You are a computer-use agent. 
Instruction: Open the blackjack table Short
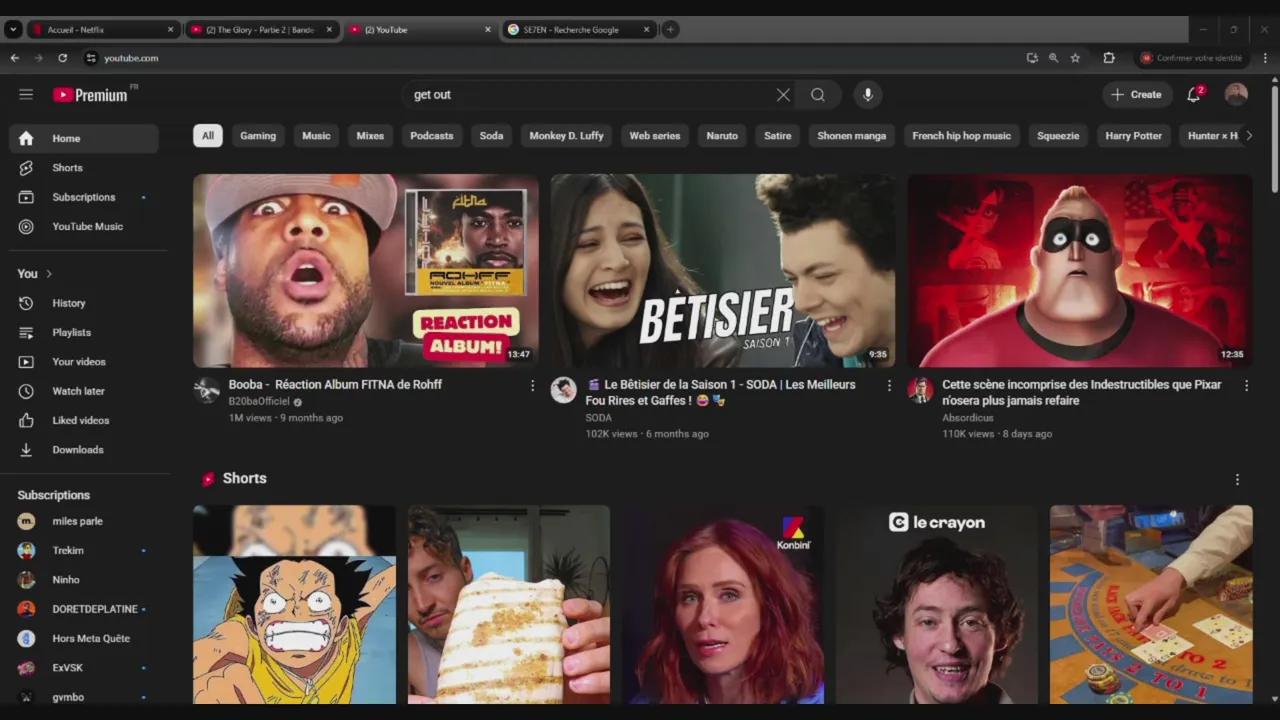pyautogui.click(x=1151, y=605)
